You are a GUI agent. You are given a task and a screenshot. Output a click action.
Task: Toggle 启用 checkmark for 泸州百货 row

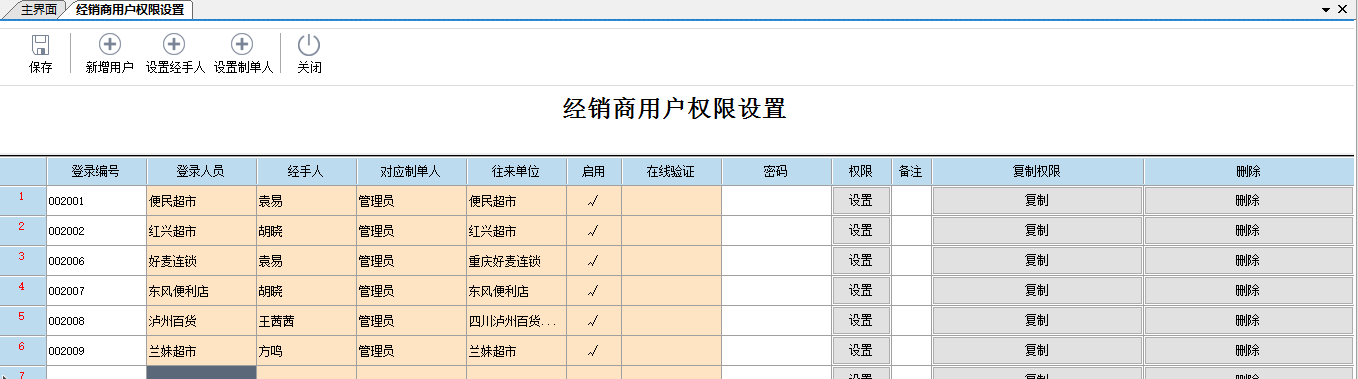[594, 321]
